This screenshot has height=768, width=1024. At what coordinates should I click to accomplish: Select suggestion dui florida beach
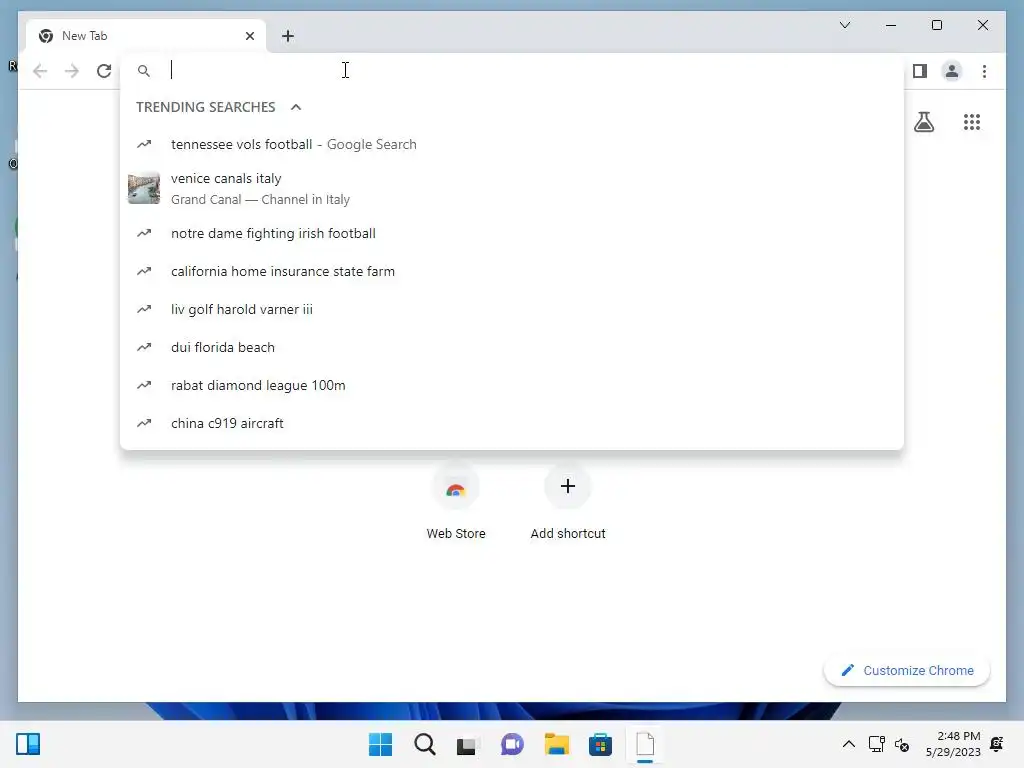pyautogui.click(x=512, y=347)
